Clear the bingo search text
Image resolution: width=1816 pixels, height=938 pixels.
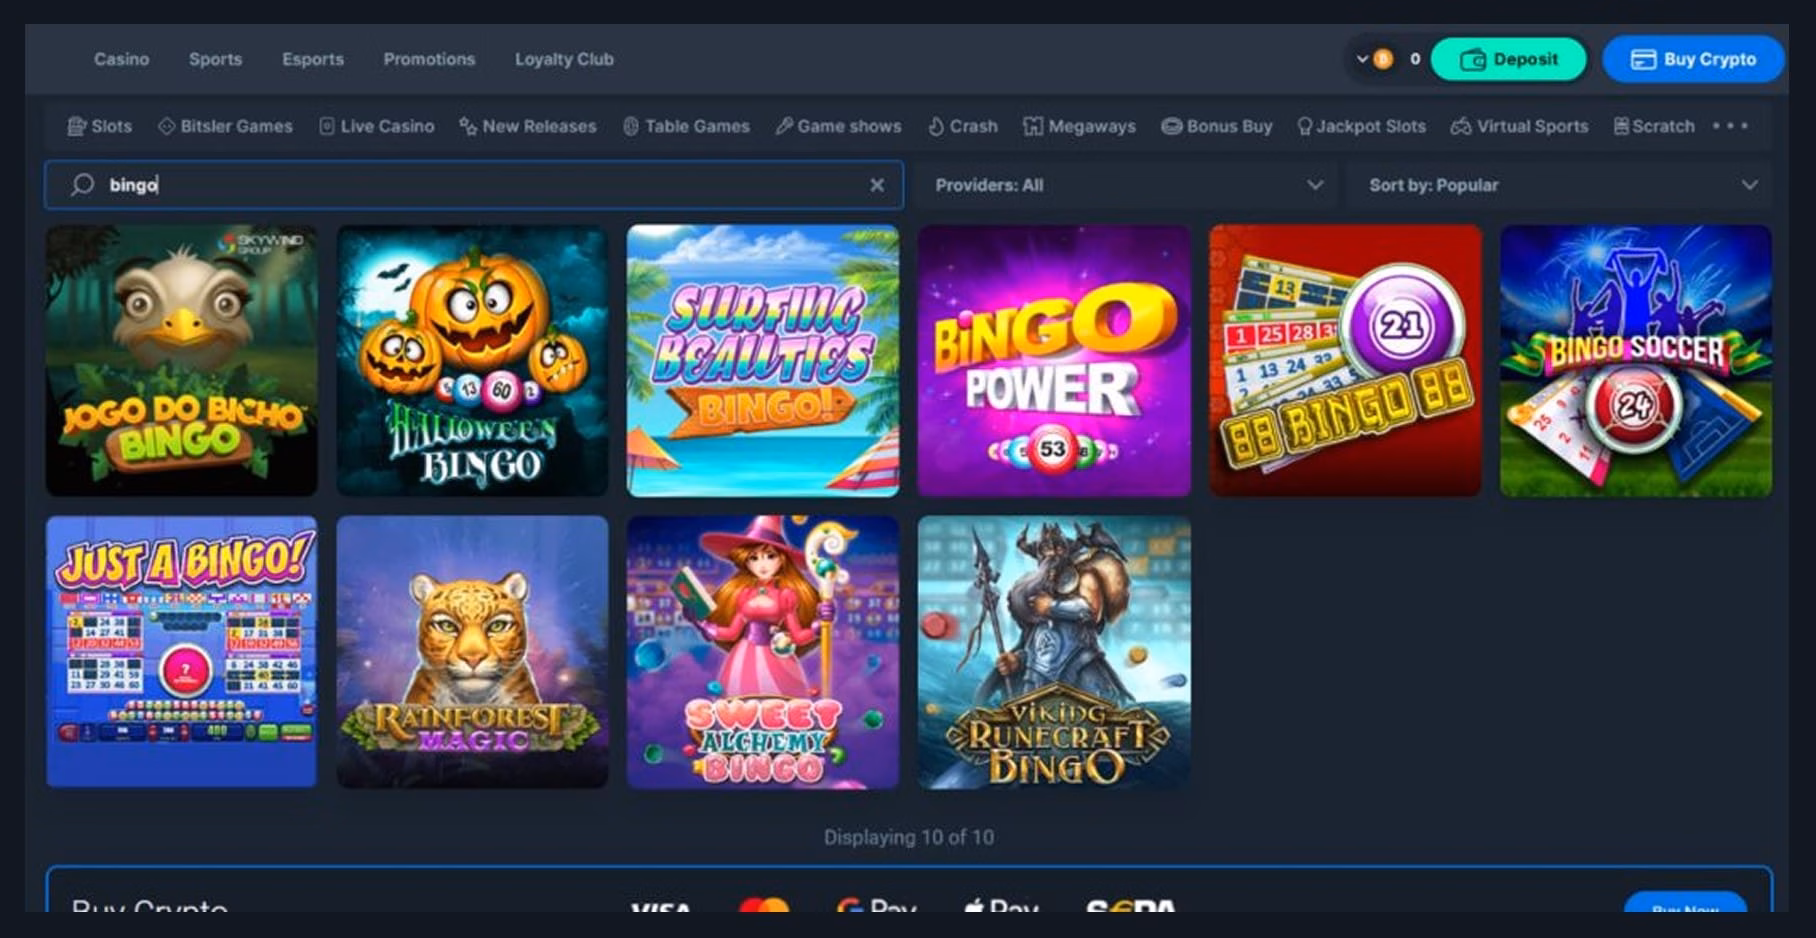877,185
